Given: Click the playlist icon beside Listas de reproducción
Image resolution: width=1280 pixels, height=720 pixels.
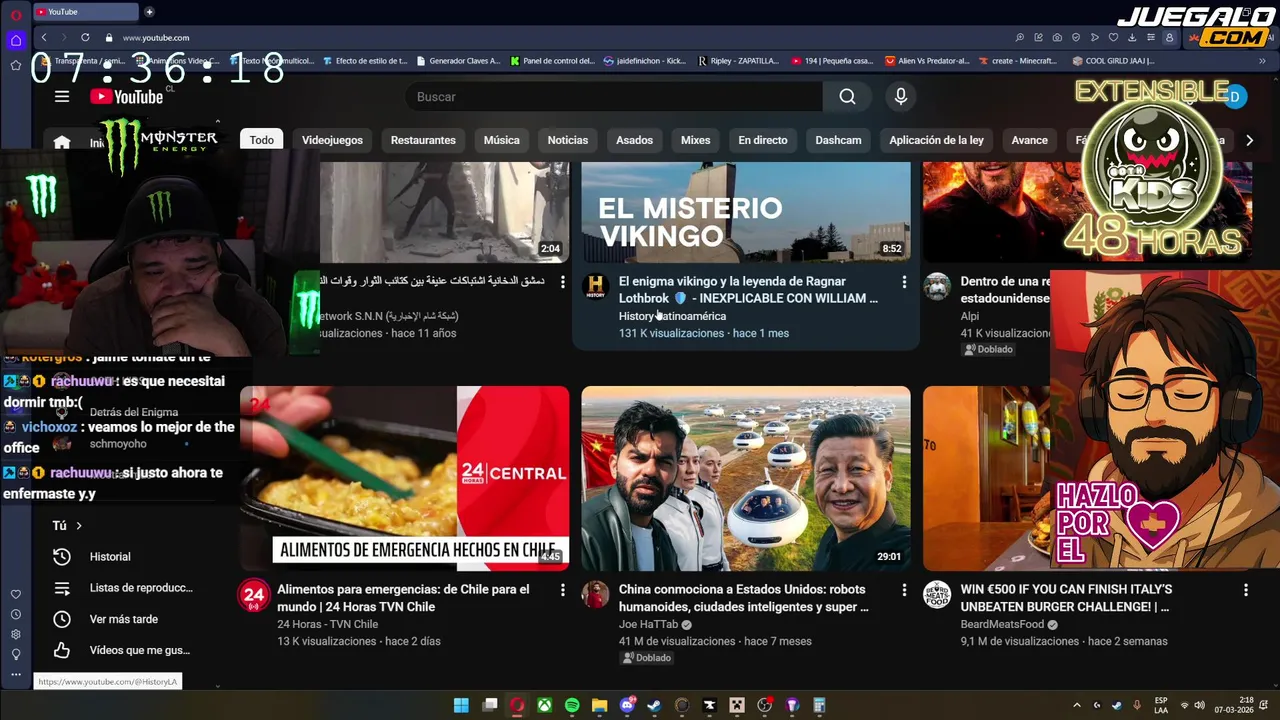Looking at the screenshot, I should pos(62,588).
